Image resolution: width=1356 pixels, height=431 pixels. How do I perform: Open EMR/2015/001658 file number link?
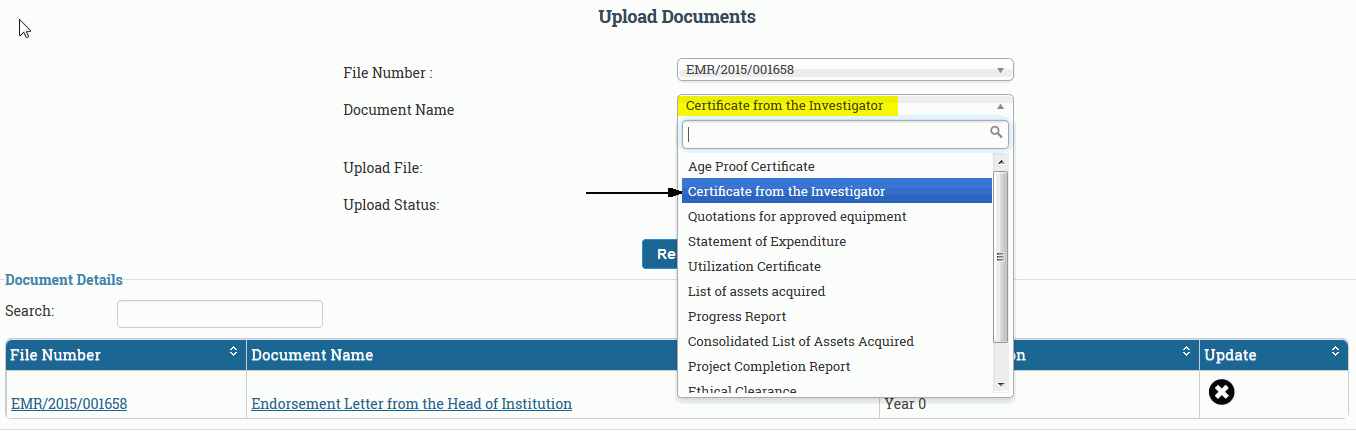coord(69,404)
